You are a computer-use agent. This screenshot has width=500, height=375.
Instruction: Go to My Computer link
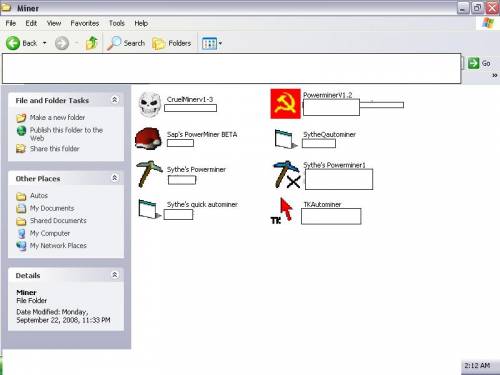(x=50, y=233)
